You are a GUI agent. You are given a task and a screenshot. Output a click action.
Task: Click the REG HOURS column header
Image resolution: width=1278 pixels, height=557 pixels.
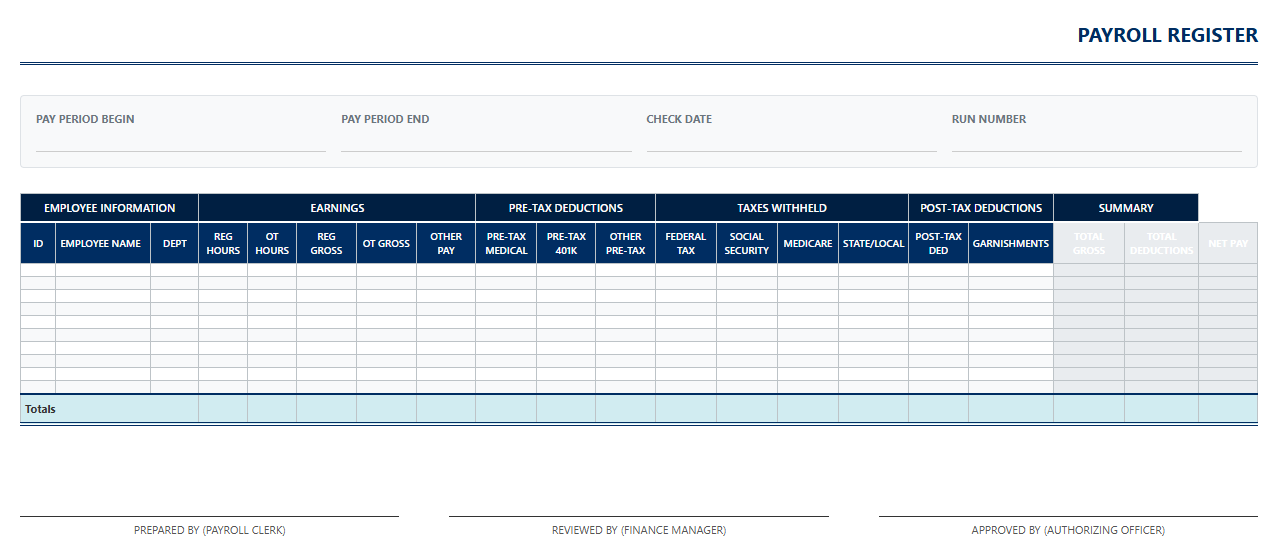click(x=223, y=243)
